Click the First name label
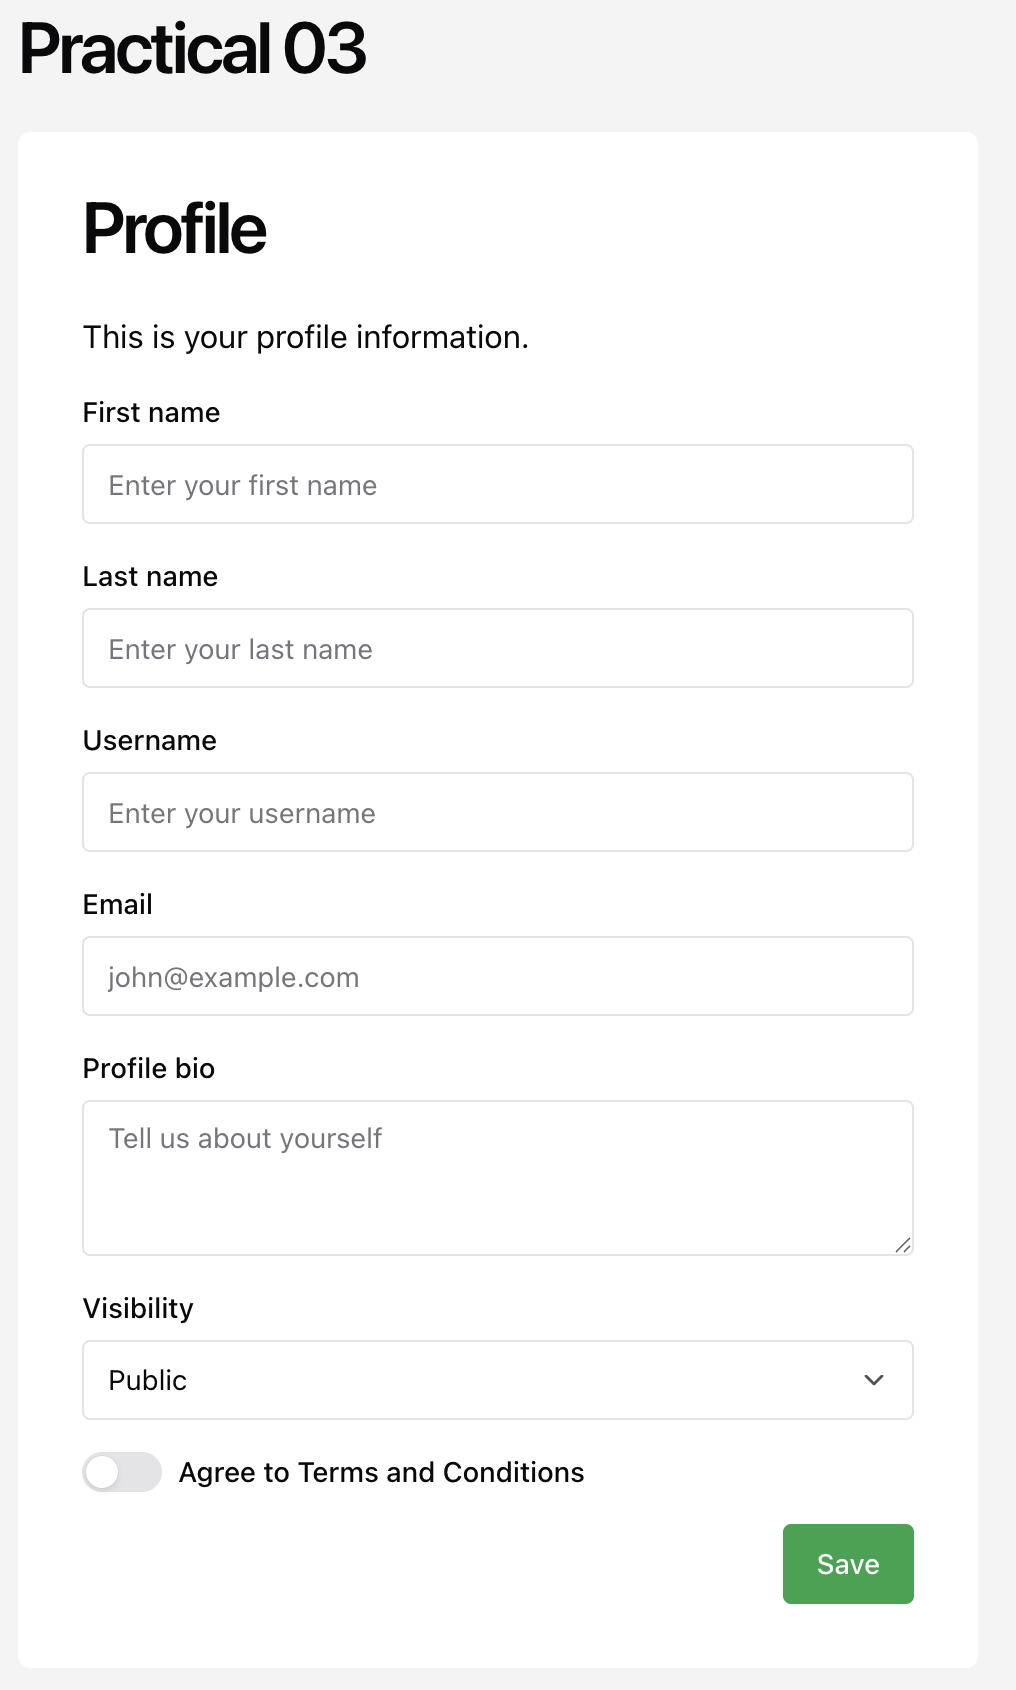Image resolution: width=1016 pixels, height=1690 pixels. [151, 412]
